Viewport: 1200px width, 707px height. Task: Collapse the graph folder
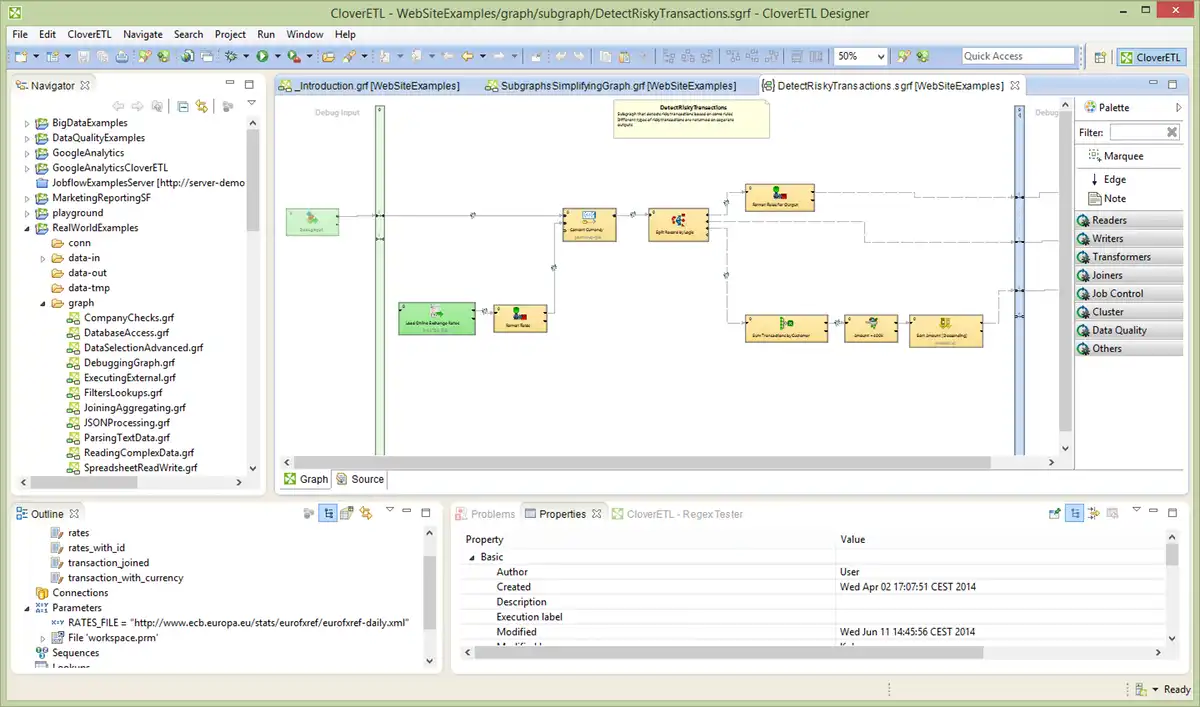(43, 303)
